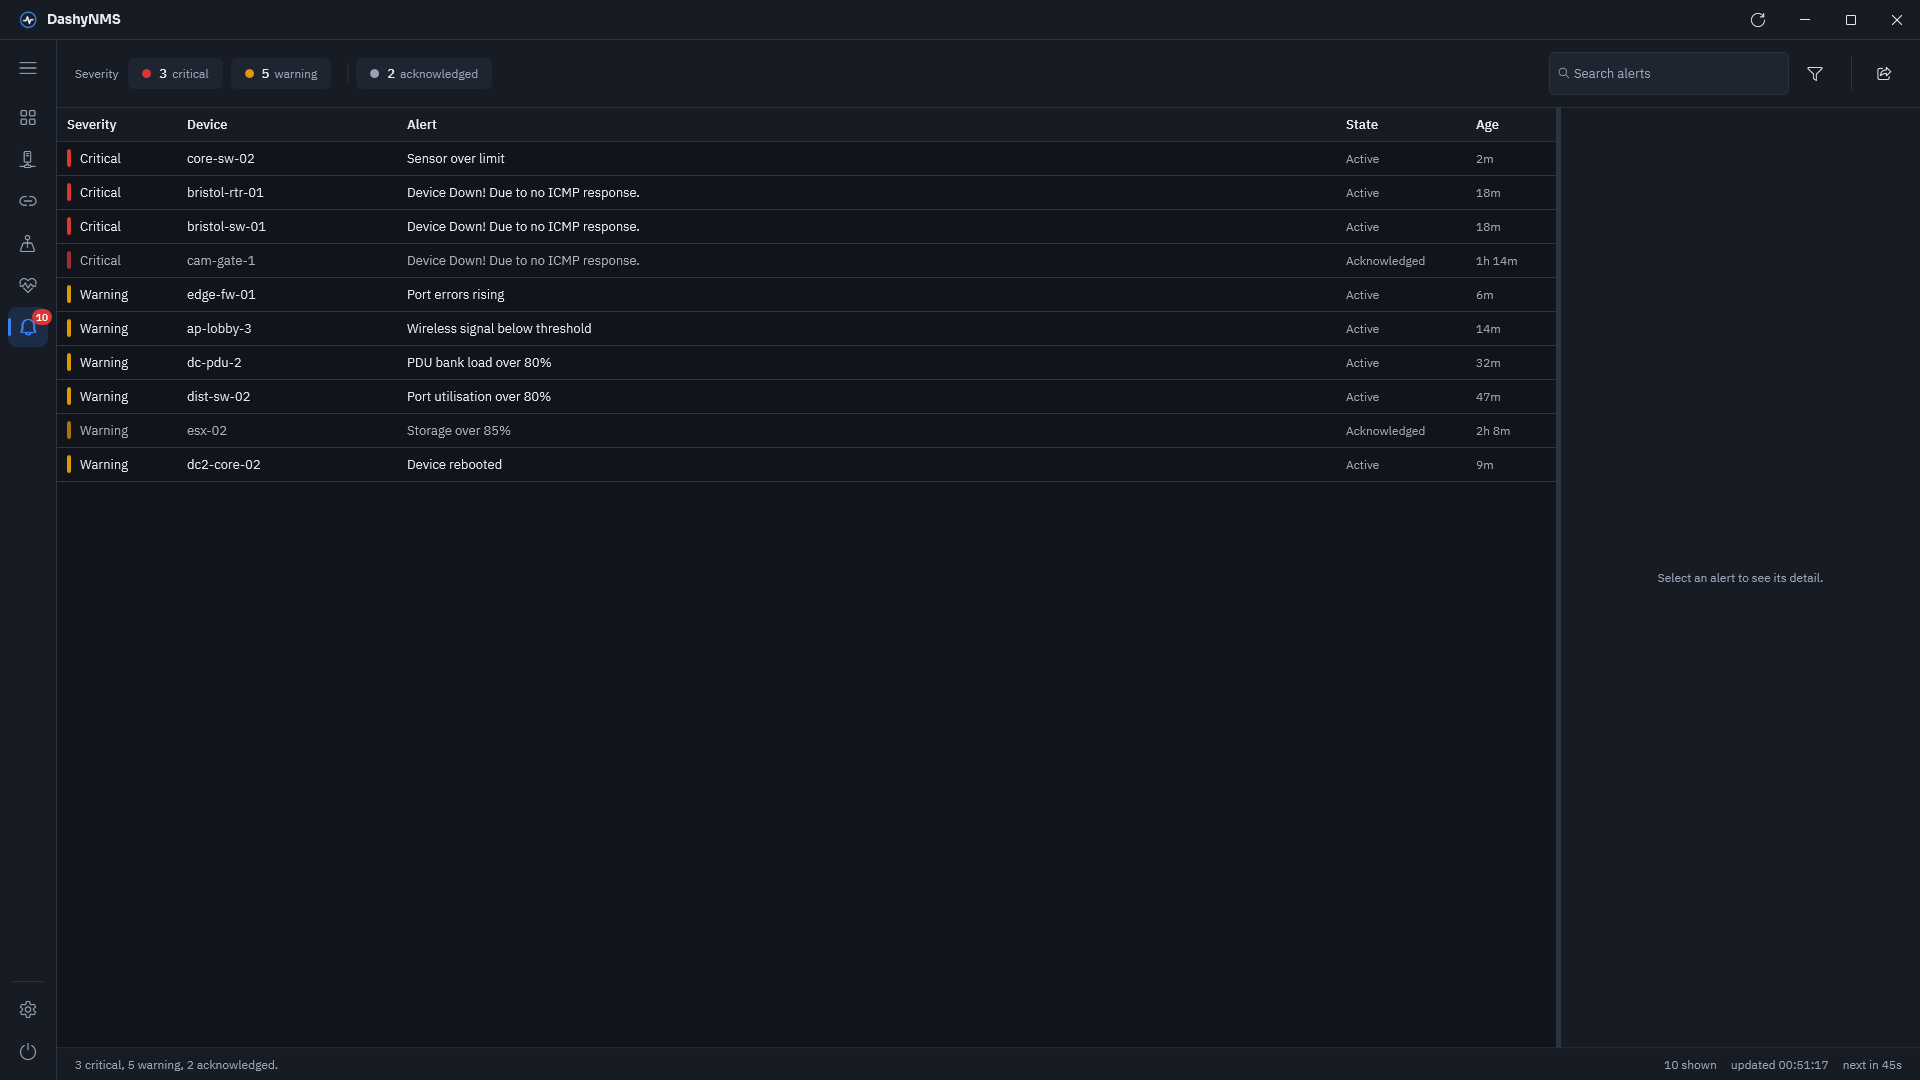
Task: Select the core-sw-02 device cell
Action: [x=221, y=159]
